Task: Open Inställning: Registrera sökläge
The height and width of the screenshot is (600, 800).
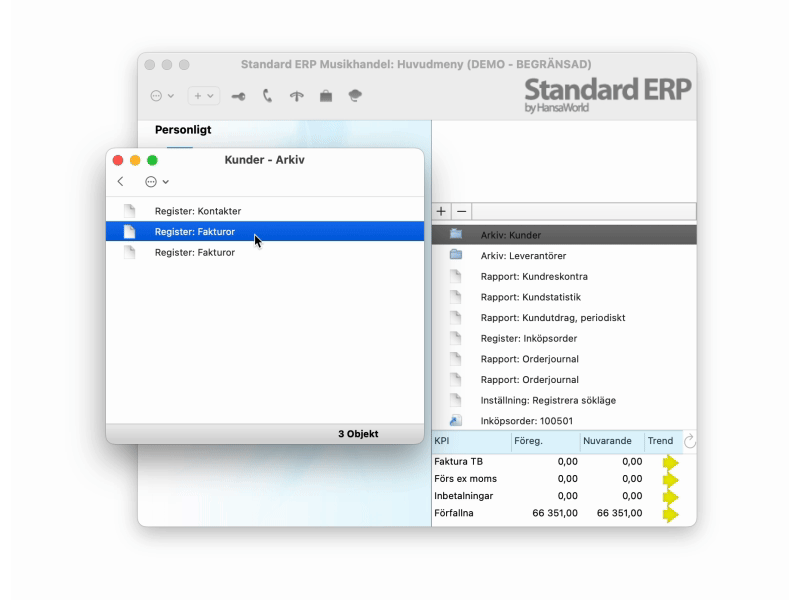Action: pos(564,401)
